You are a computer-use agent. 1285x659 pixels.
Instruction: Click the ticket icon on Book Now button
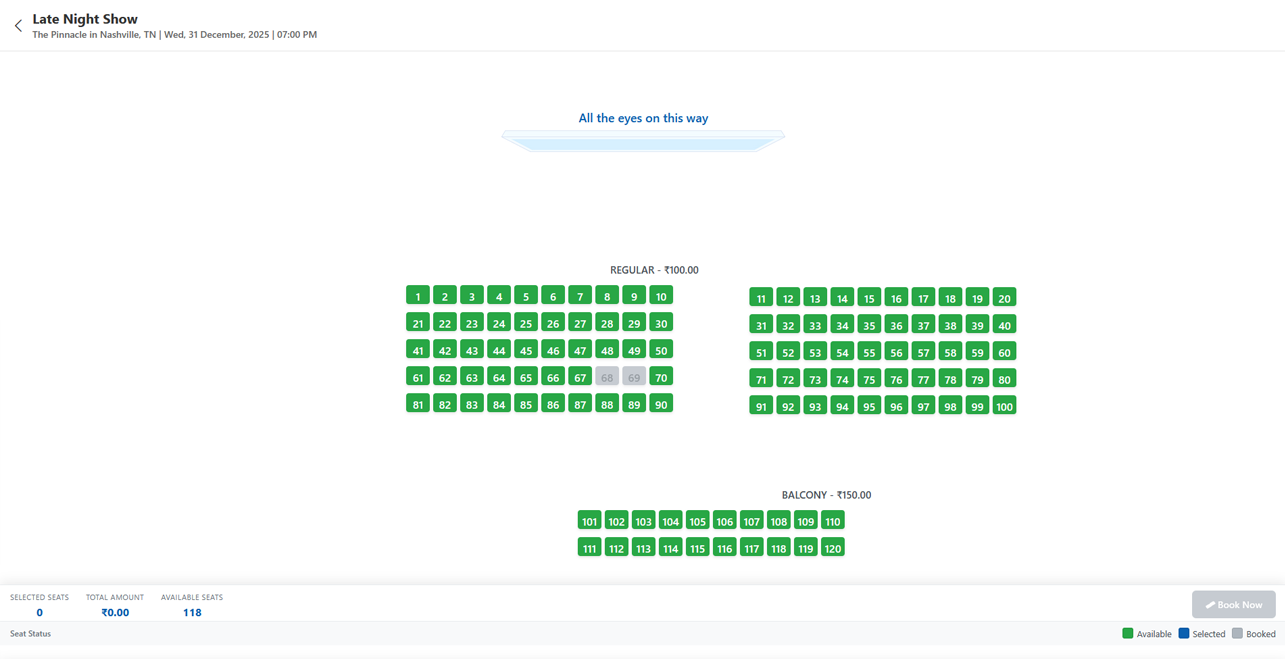(x=1212, y=604)
